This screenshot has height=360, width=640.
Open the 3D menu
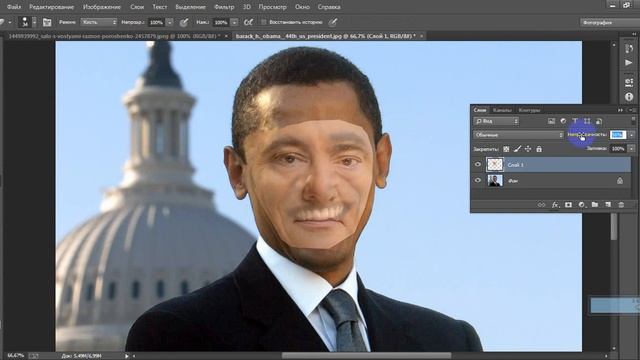[x=247, y=7]
